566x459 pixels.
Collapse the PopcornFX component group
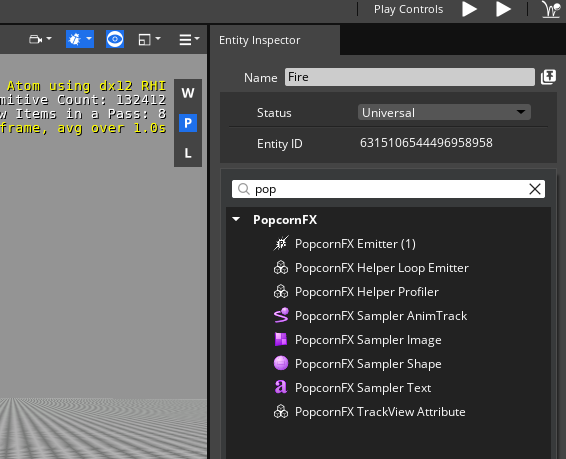tap(236, 219)
